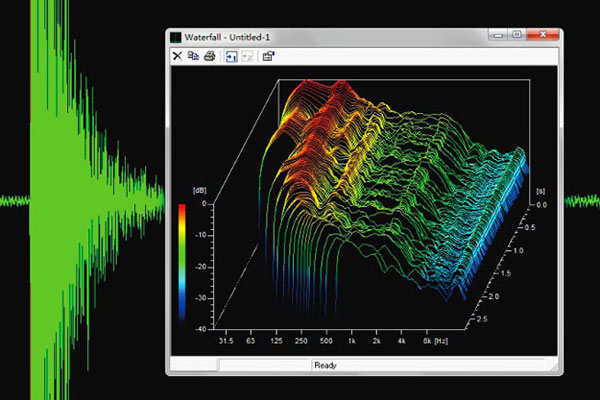The height and width of the screenshot is (400, 600).
Task: Toggle the highlighted view mode toolbar button
Action: [x=229, y=57]
